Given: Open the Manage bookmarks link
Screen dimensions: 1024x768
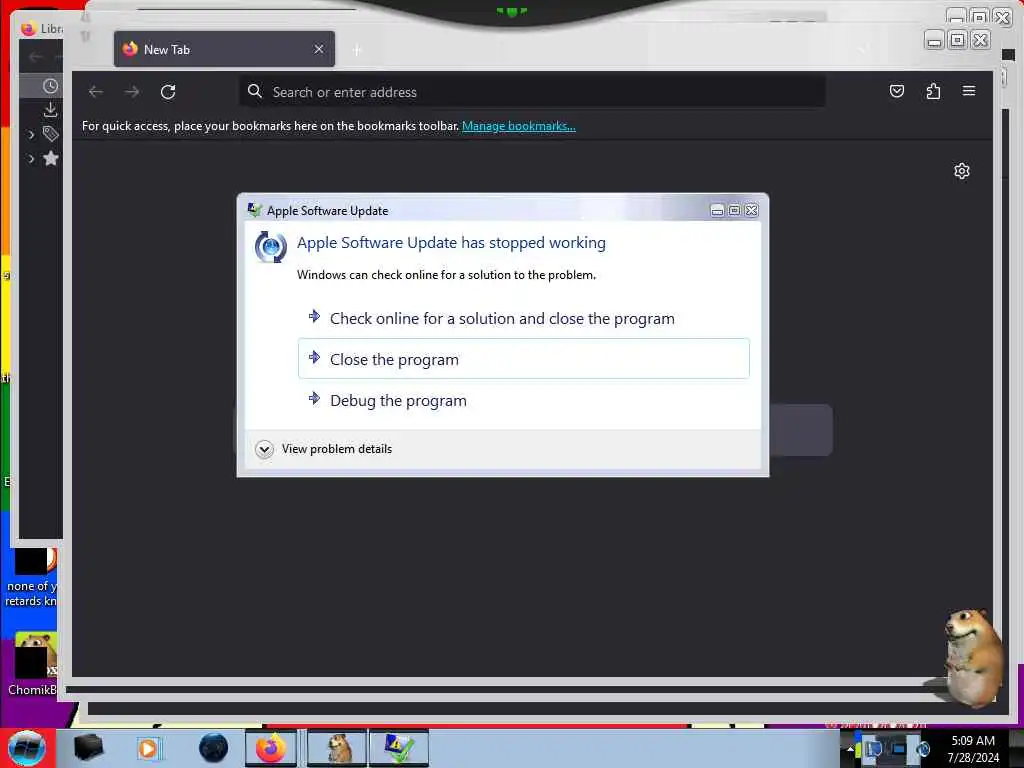Looking at the screenshot, I should [519, 126].
